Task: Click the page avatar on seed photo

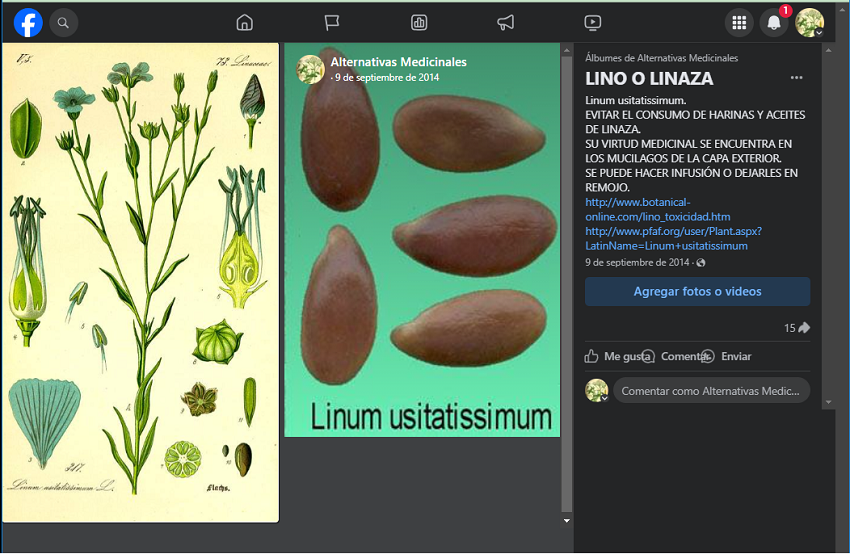Action: tap(311, 69)
